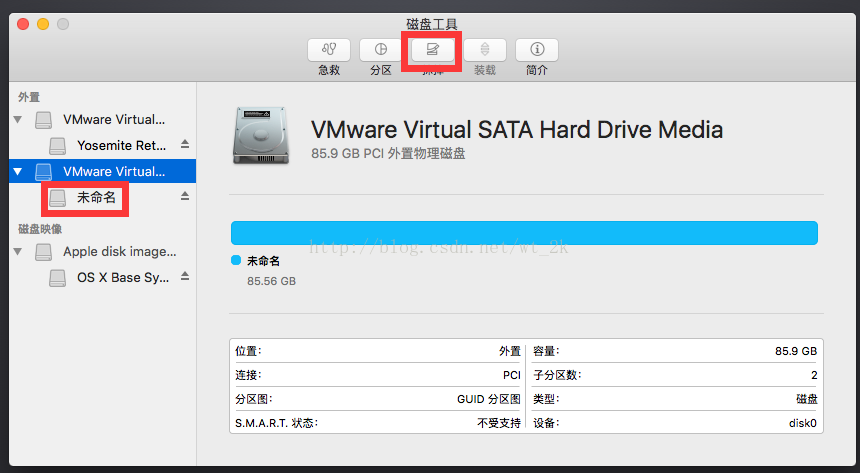Select the 未命名 volume in sidebar
This screenshot has width=860, height=473.
(x=97, y=198)
